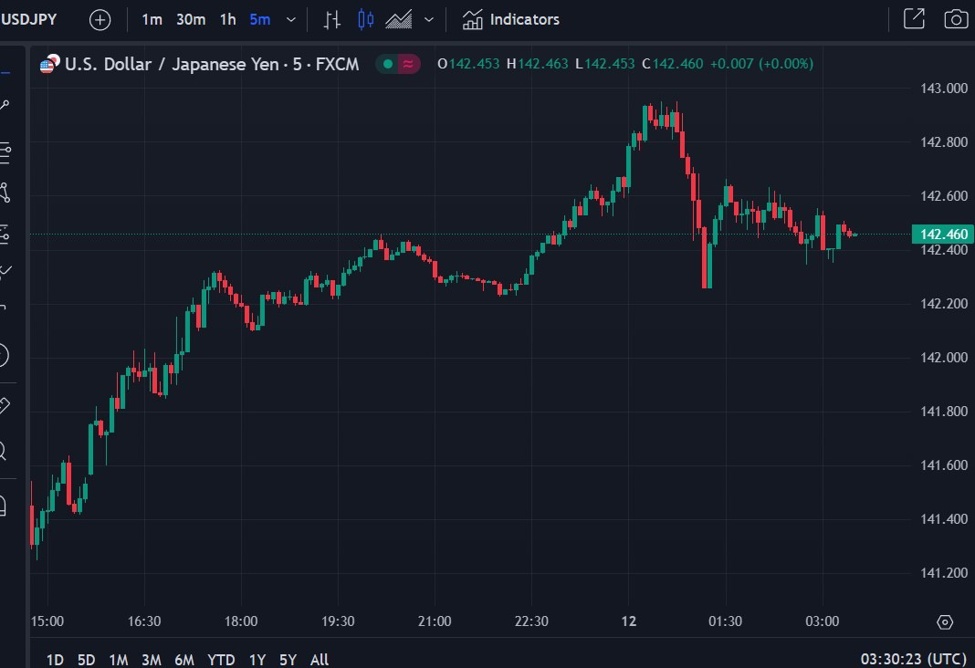This screenshot has height=668, width=975.
Task: Open the timeframe intervals dropdown chevron
Action: 291,19
